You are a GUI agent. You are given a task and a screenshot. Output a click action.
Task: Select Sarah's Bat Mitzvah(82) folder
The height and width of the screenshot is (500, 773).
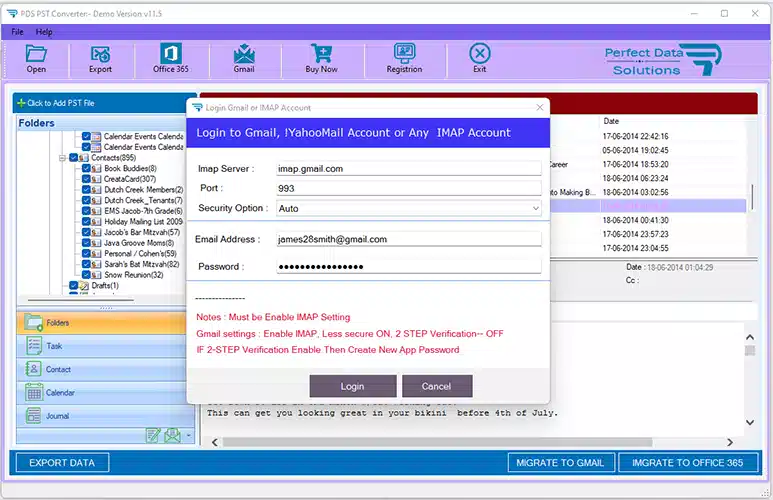141,264
